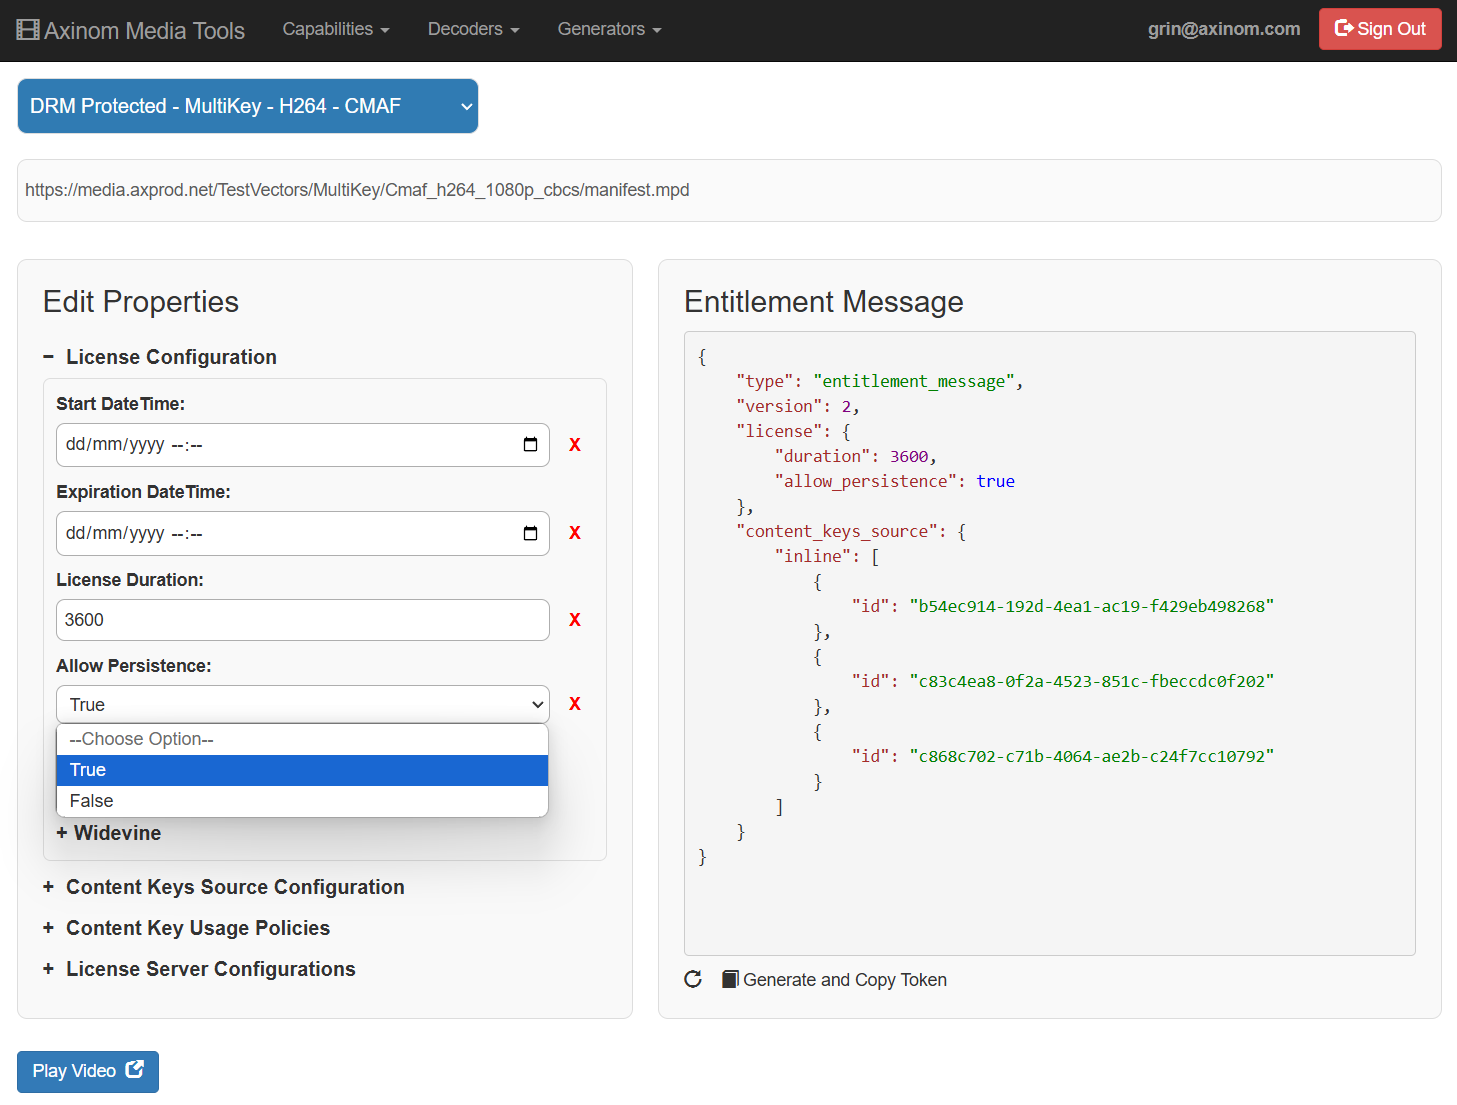Select False in Allow Persistence list
1457x1105 pixels.
click(x=302, y=801)
